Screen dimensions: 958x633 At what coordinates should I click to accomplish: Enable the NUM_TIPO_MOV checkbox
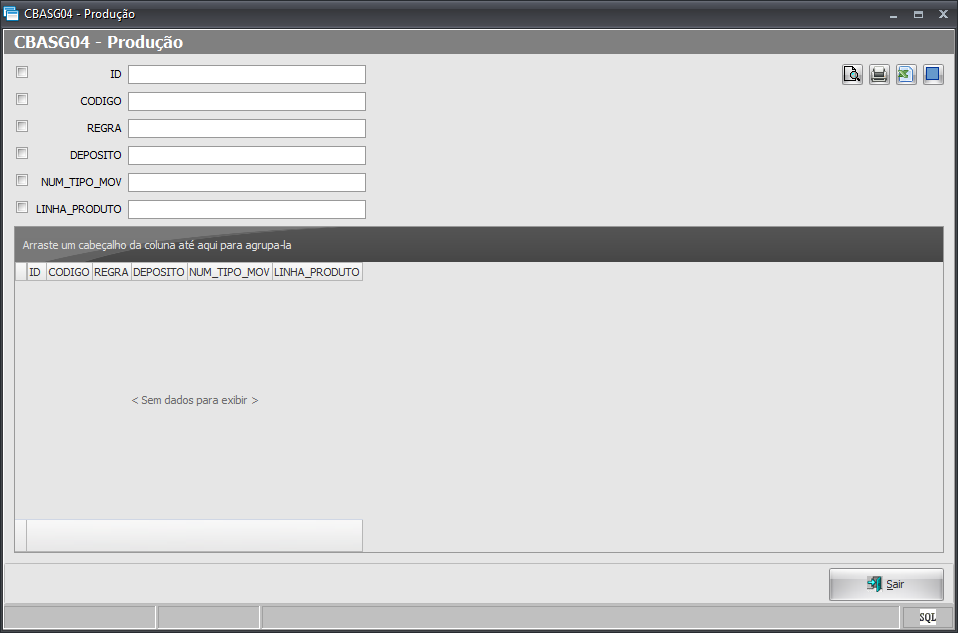(22, 180)
